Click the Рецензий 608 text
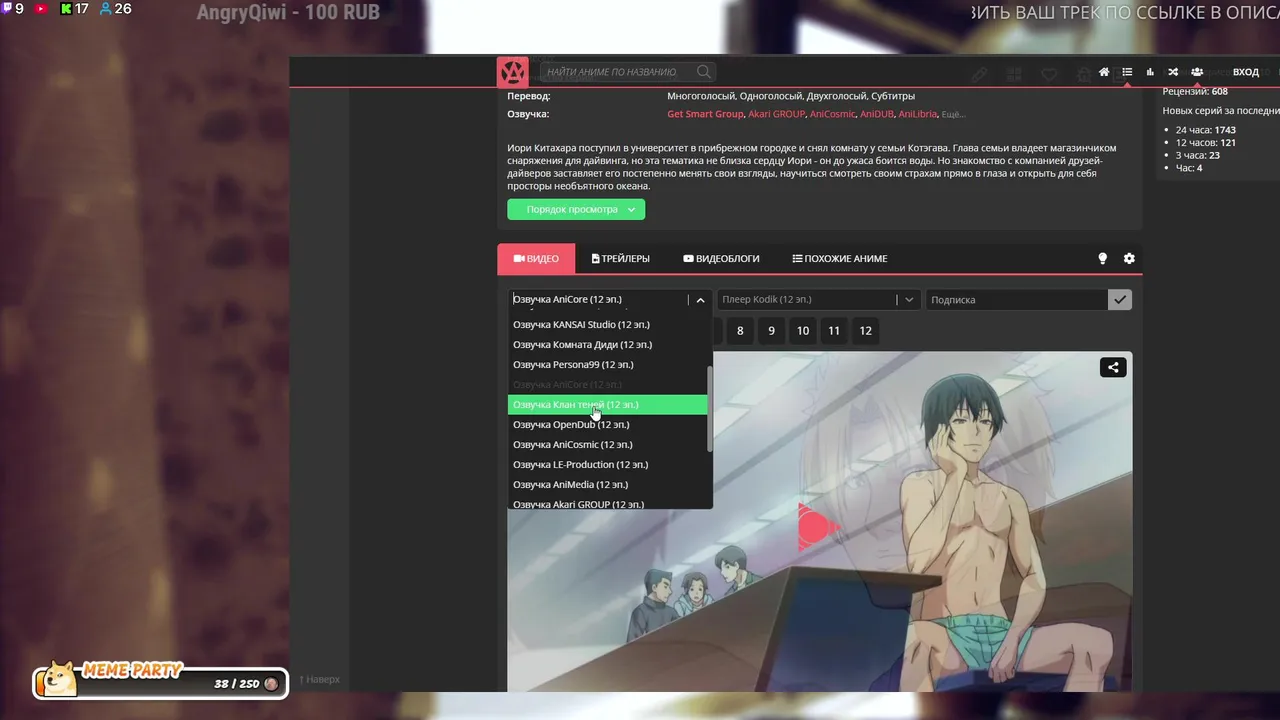The image size is (1280, 720). (1195, 91)
